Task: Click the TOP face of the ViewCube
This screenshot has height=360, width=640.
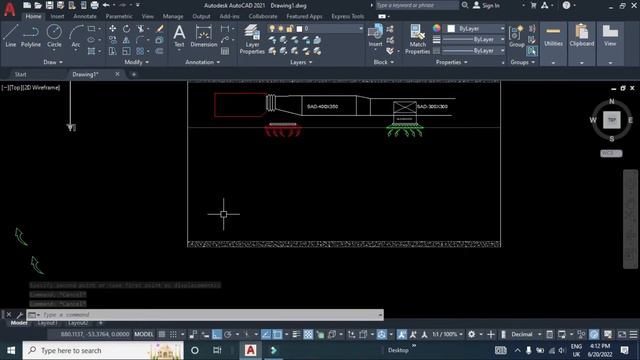Action: coord(611,120)
